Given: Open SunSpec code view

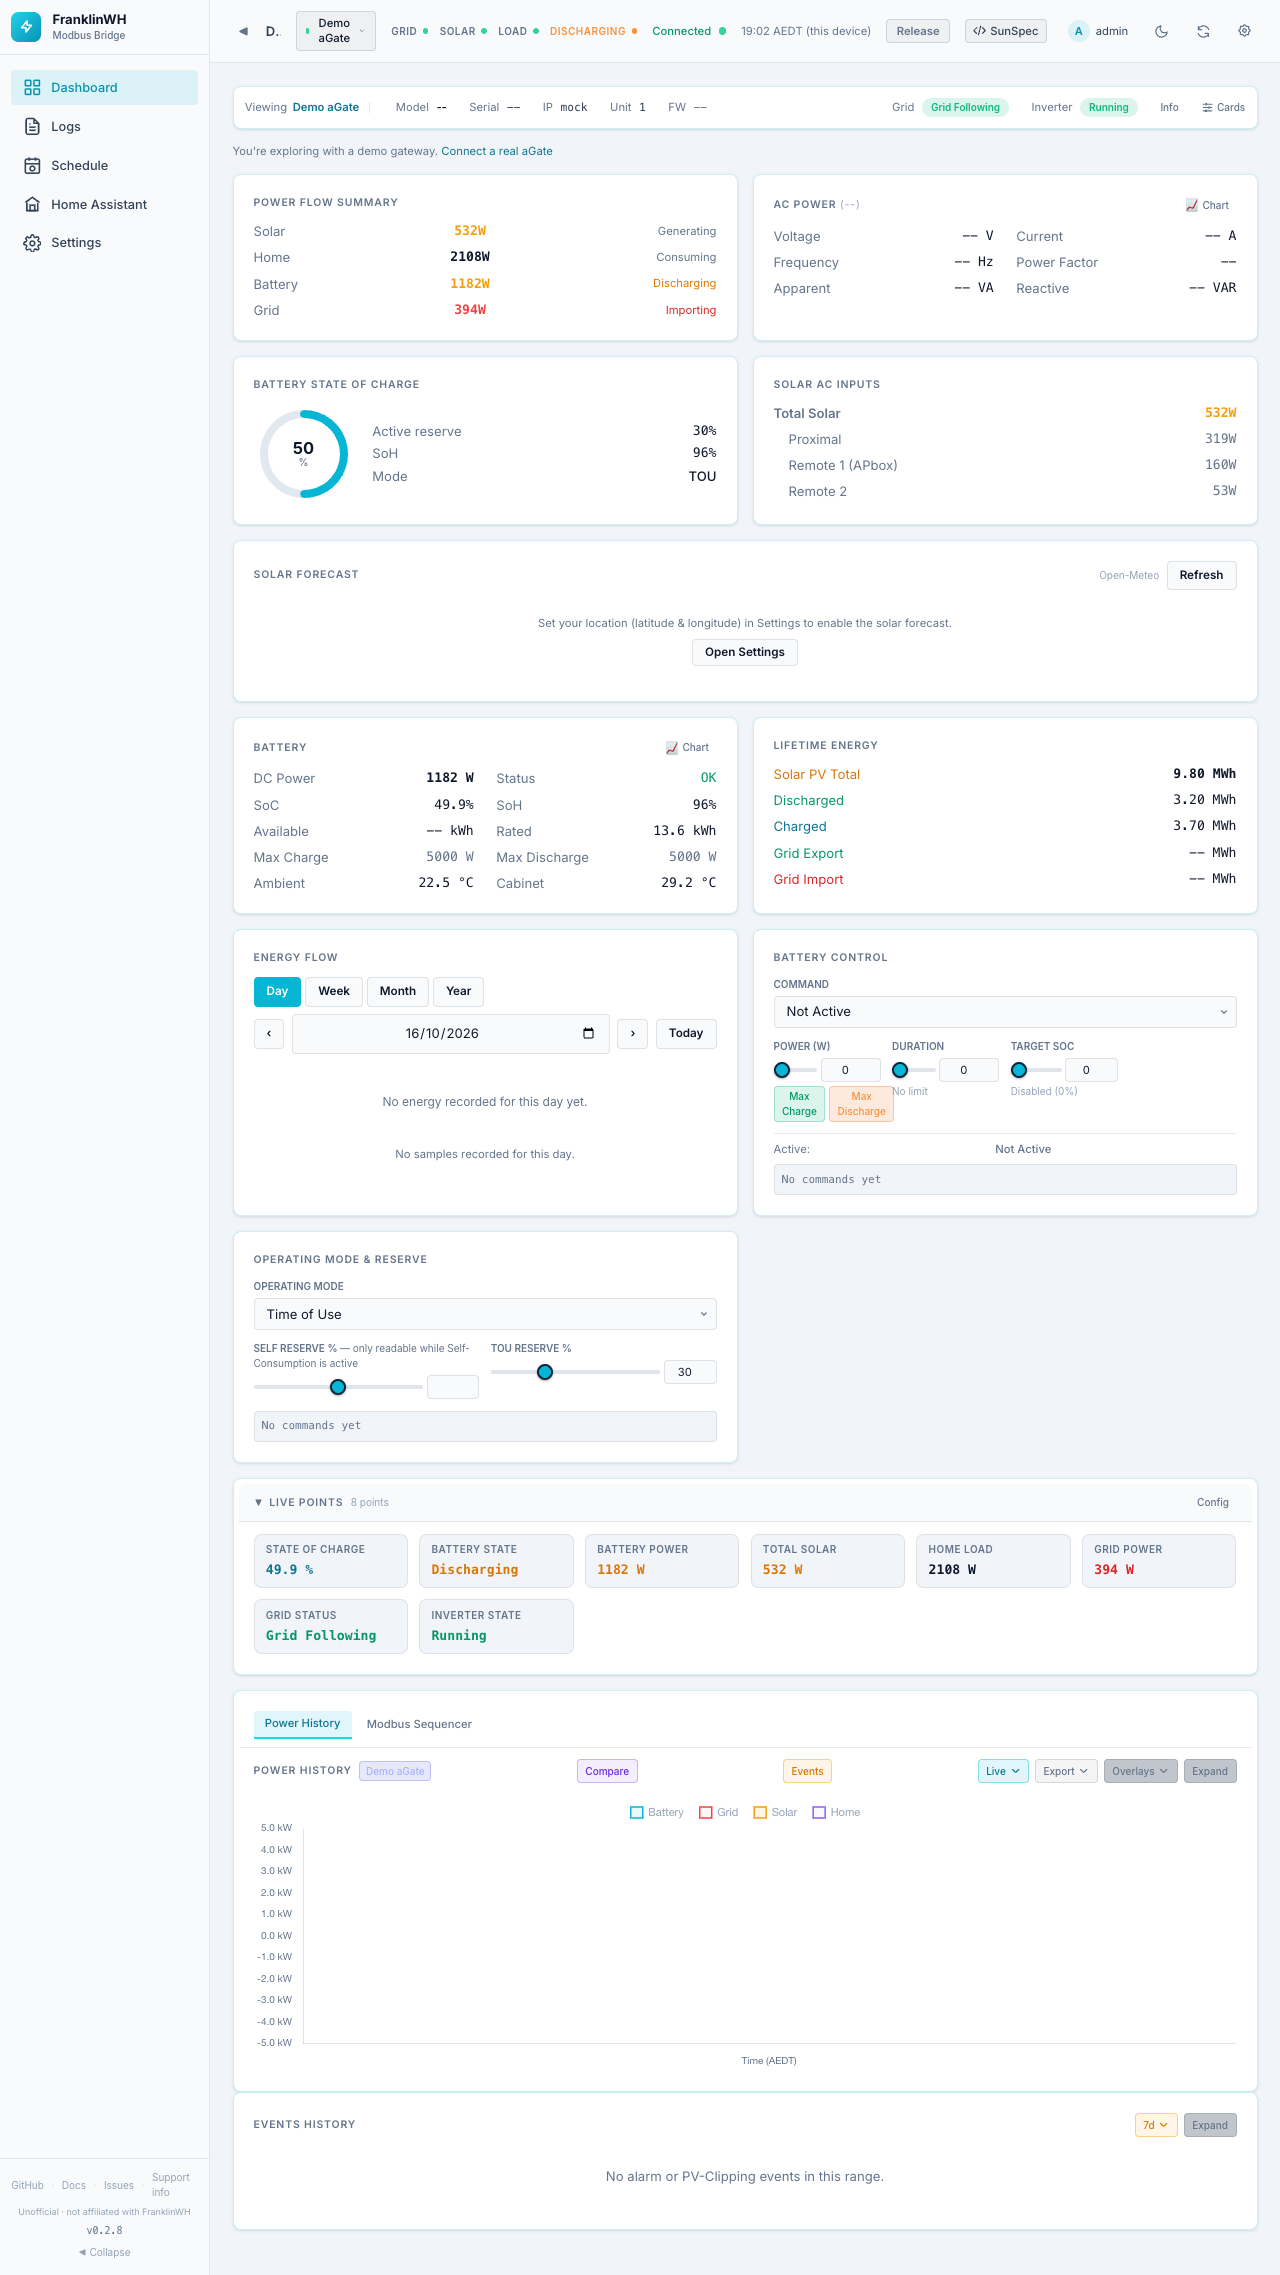Looking at the screenshot, I should pyautogui.click(x=1006, y=31).
